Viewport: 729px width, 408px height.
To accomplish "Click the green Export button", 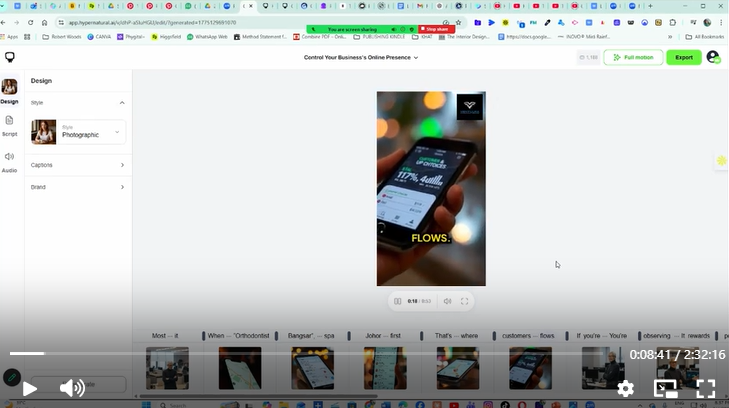I will tap(684, 58).
